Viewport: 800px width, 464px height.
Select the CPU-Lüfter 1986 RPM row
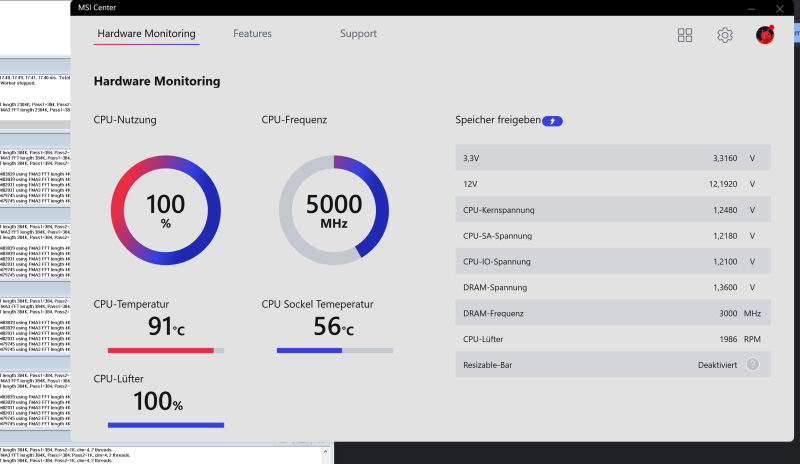click(613, 339)
